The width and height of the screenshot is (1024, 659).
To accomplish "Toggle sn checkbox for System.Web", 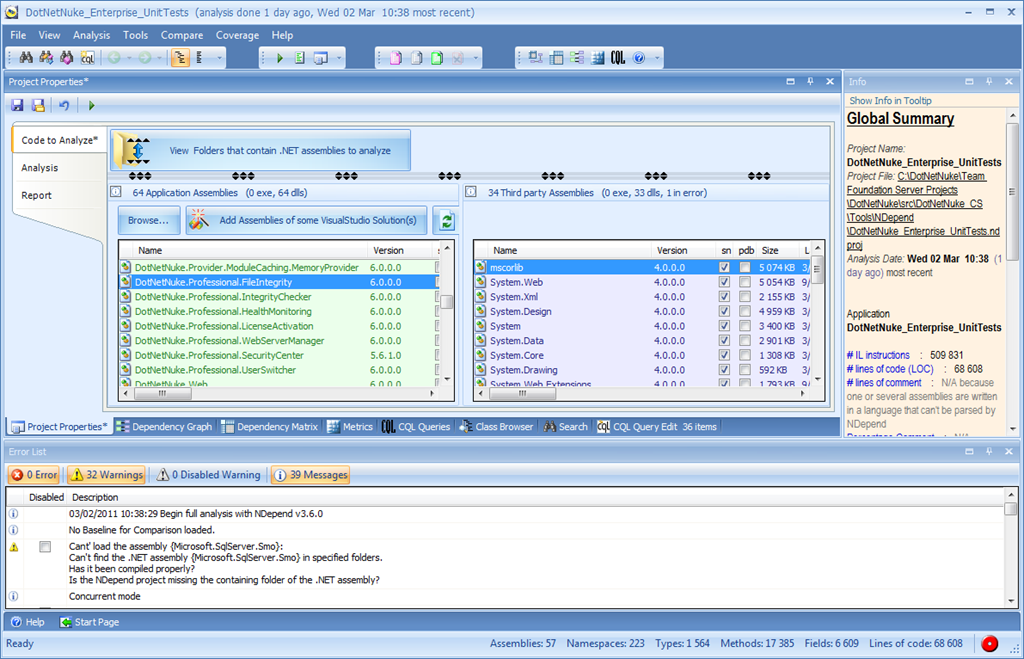I will pyautogui.click(x=724, y=282).
